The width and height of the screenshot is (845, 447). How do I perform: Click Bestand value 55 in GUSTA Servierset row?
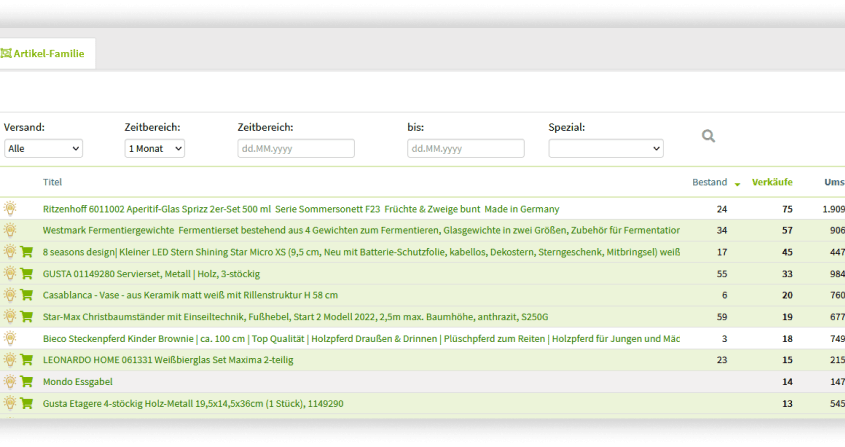(722, 274)
